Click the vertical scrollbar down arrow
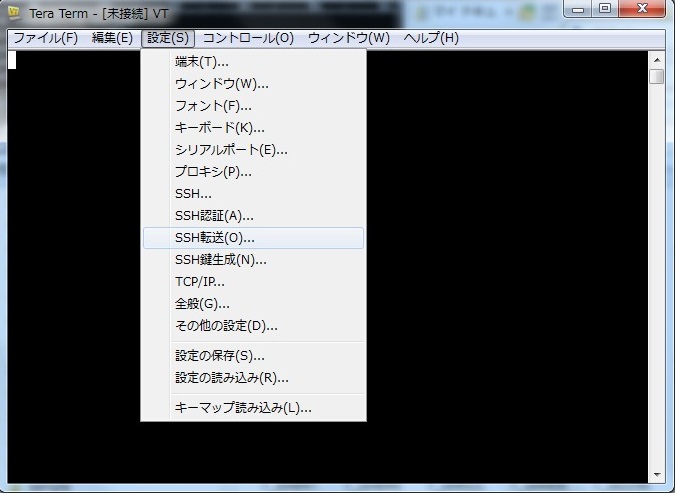 (x=657, y=475)
